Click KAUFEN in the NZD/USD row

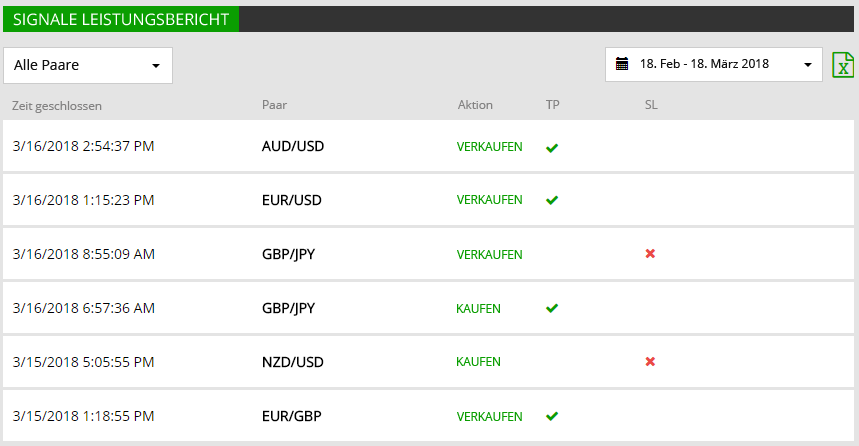pyautogui.click(x=478, y=362)
